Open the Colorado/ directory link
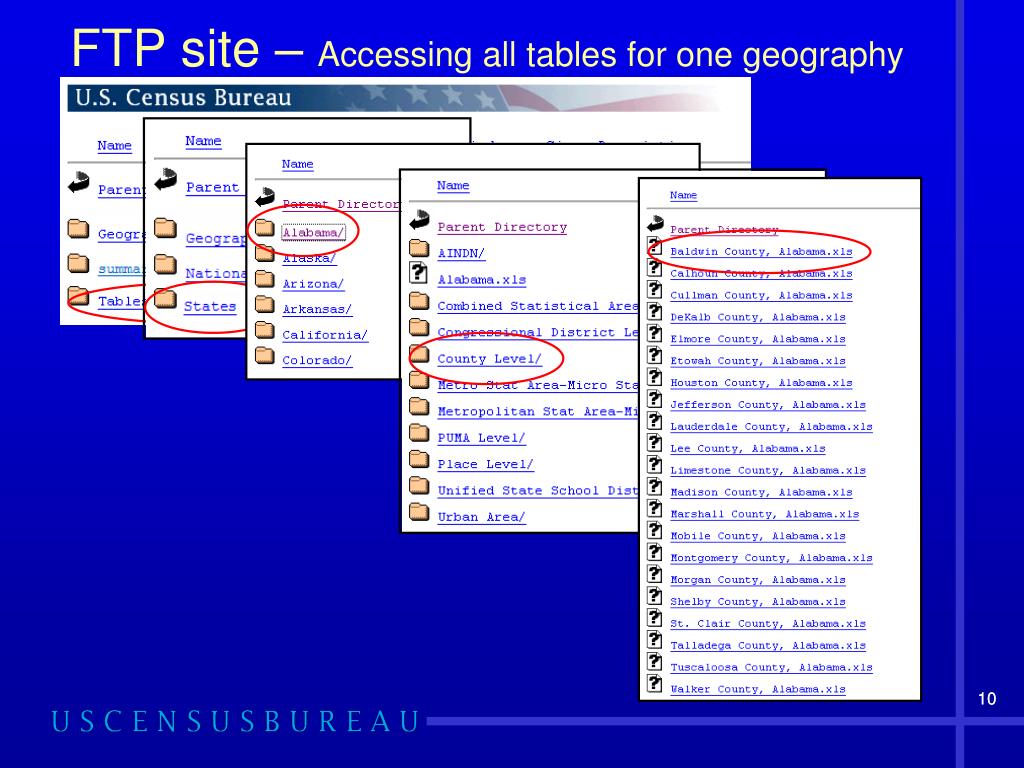 point(317,360)
